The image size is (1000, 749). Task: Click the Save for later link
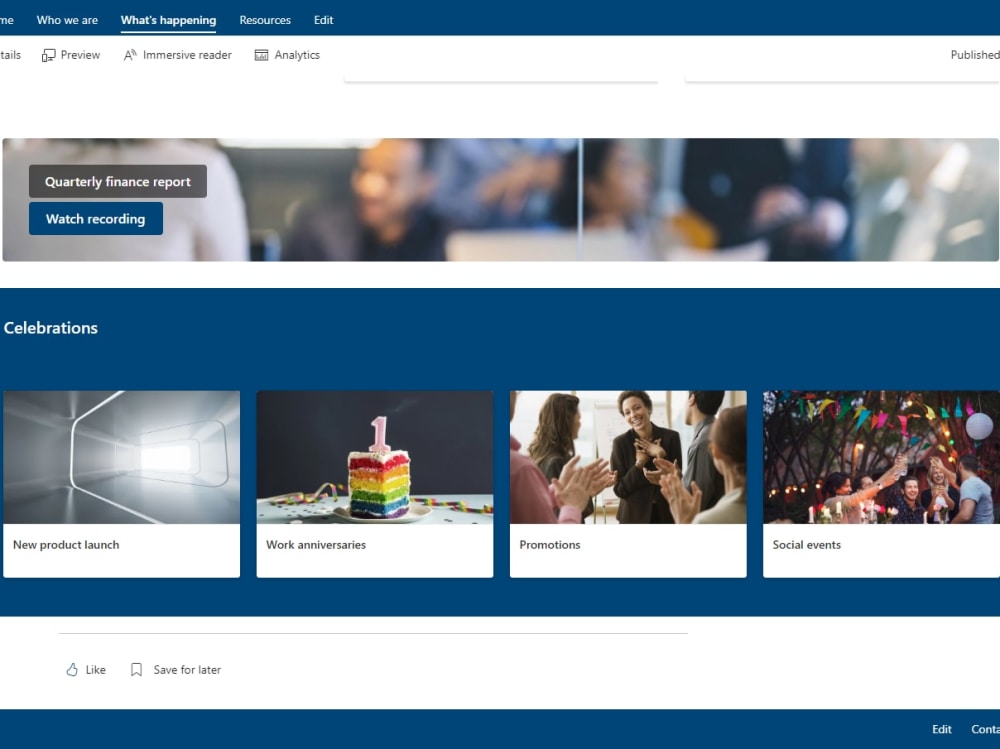pyautogui.click(x=187, y=669)
